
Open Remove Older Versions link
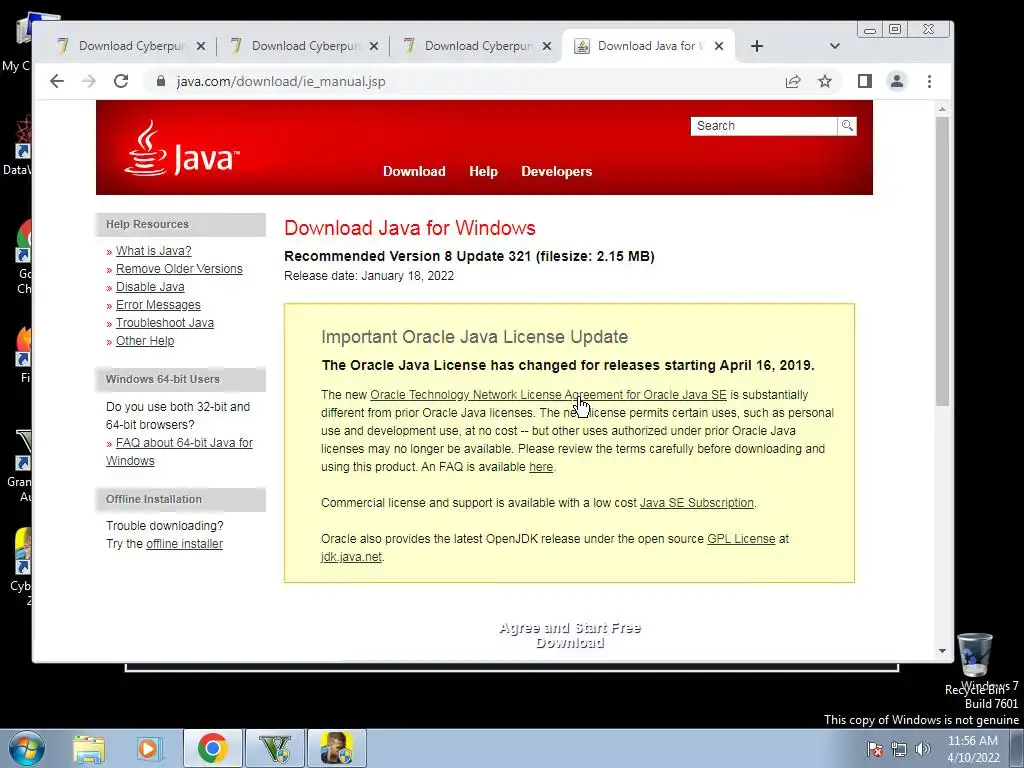(179, 269)
